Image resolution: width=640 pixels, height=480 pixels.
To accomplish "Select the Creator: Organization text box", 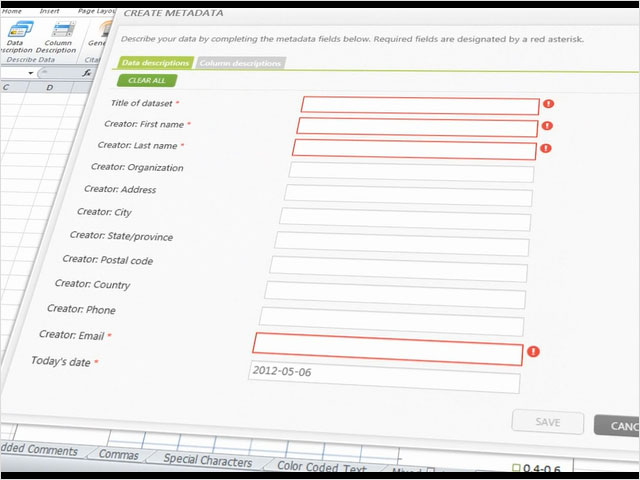I will pos(410,172).
